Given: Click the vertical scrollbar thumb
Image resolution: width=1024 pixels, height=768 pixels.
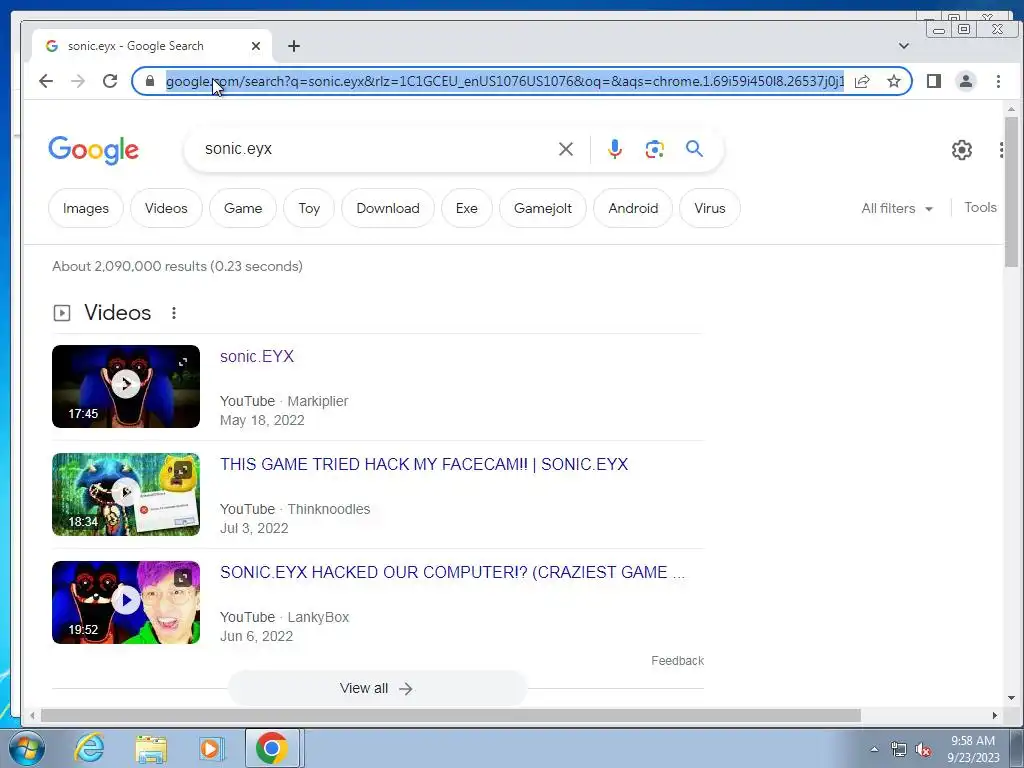Looking at the screenshot, I should [1011, 192].
